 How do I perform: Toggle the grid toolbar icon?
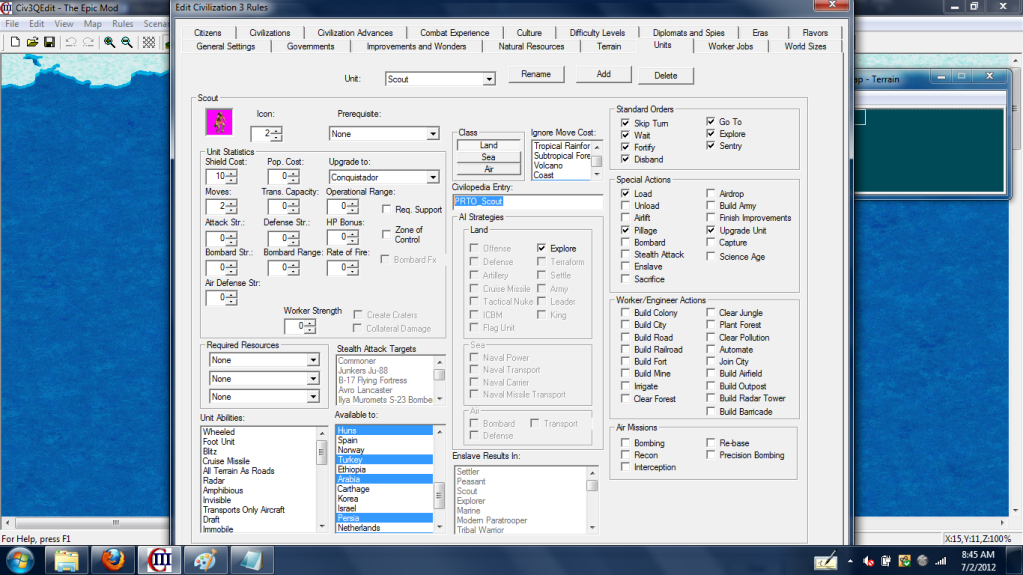(x=149, y=42)
